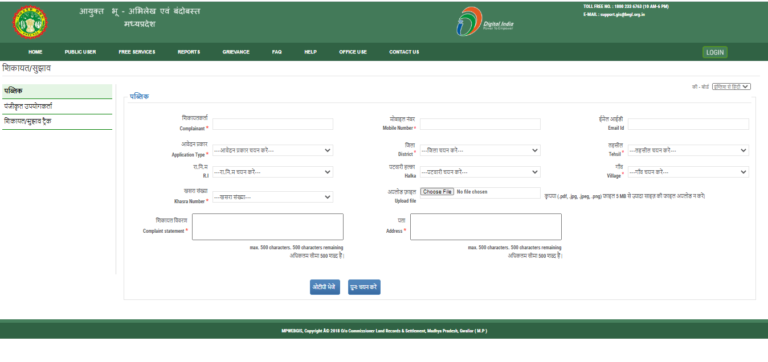768x362 pixels.
Task: Open the Tehsil dropdown
Action: [688, 150]
